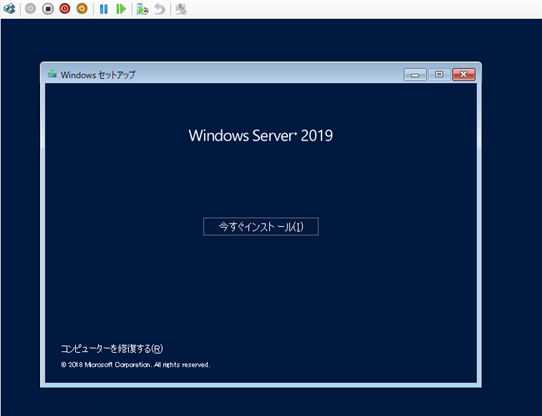The height and width of the screenshot is (416, 542).
Task: Shut down the VM with the red icon
Action: coord(65,9)
